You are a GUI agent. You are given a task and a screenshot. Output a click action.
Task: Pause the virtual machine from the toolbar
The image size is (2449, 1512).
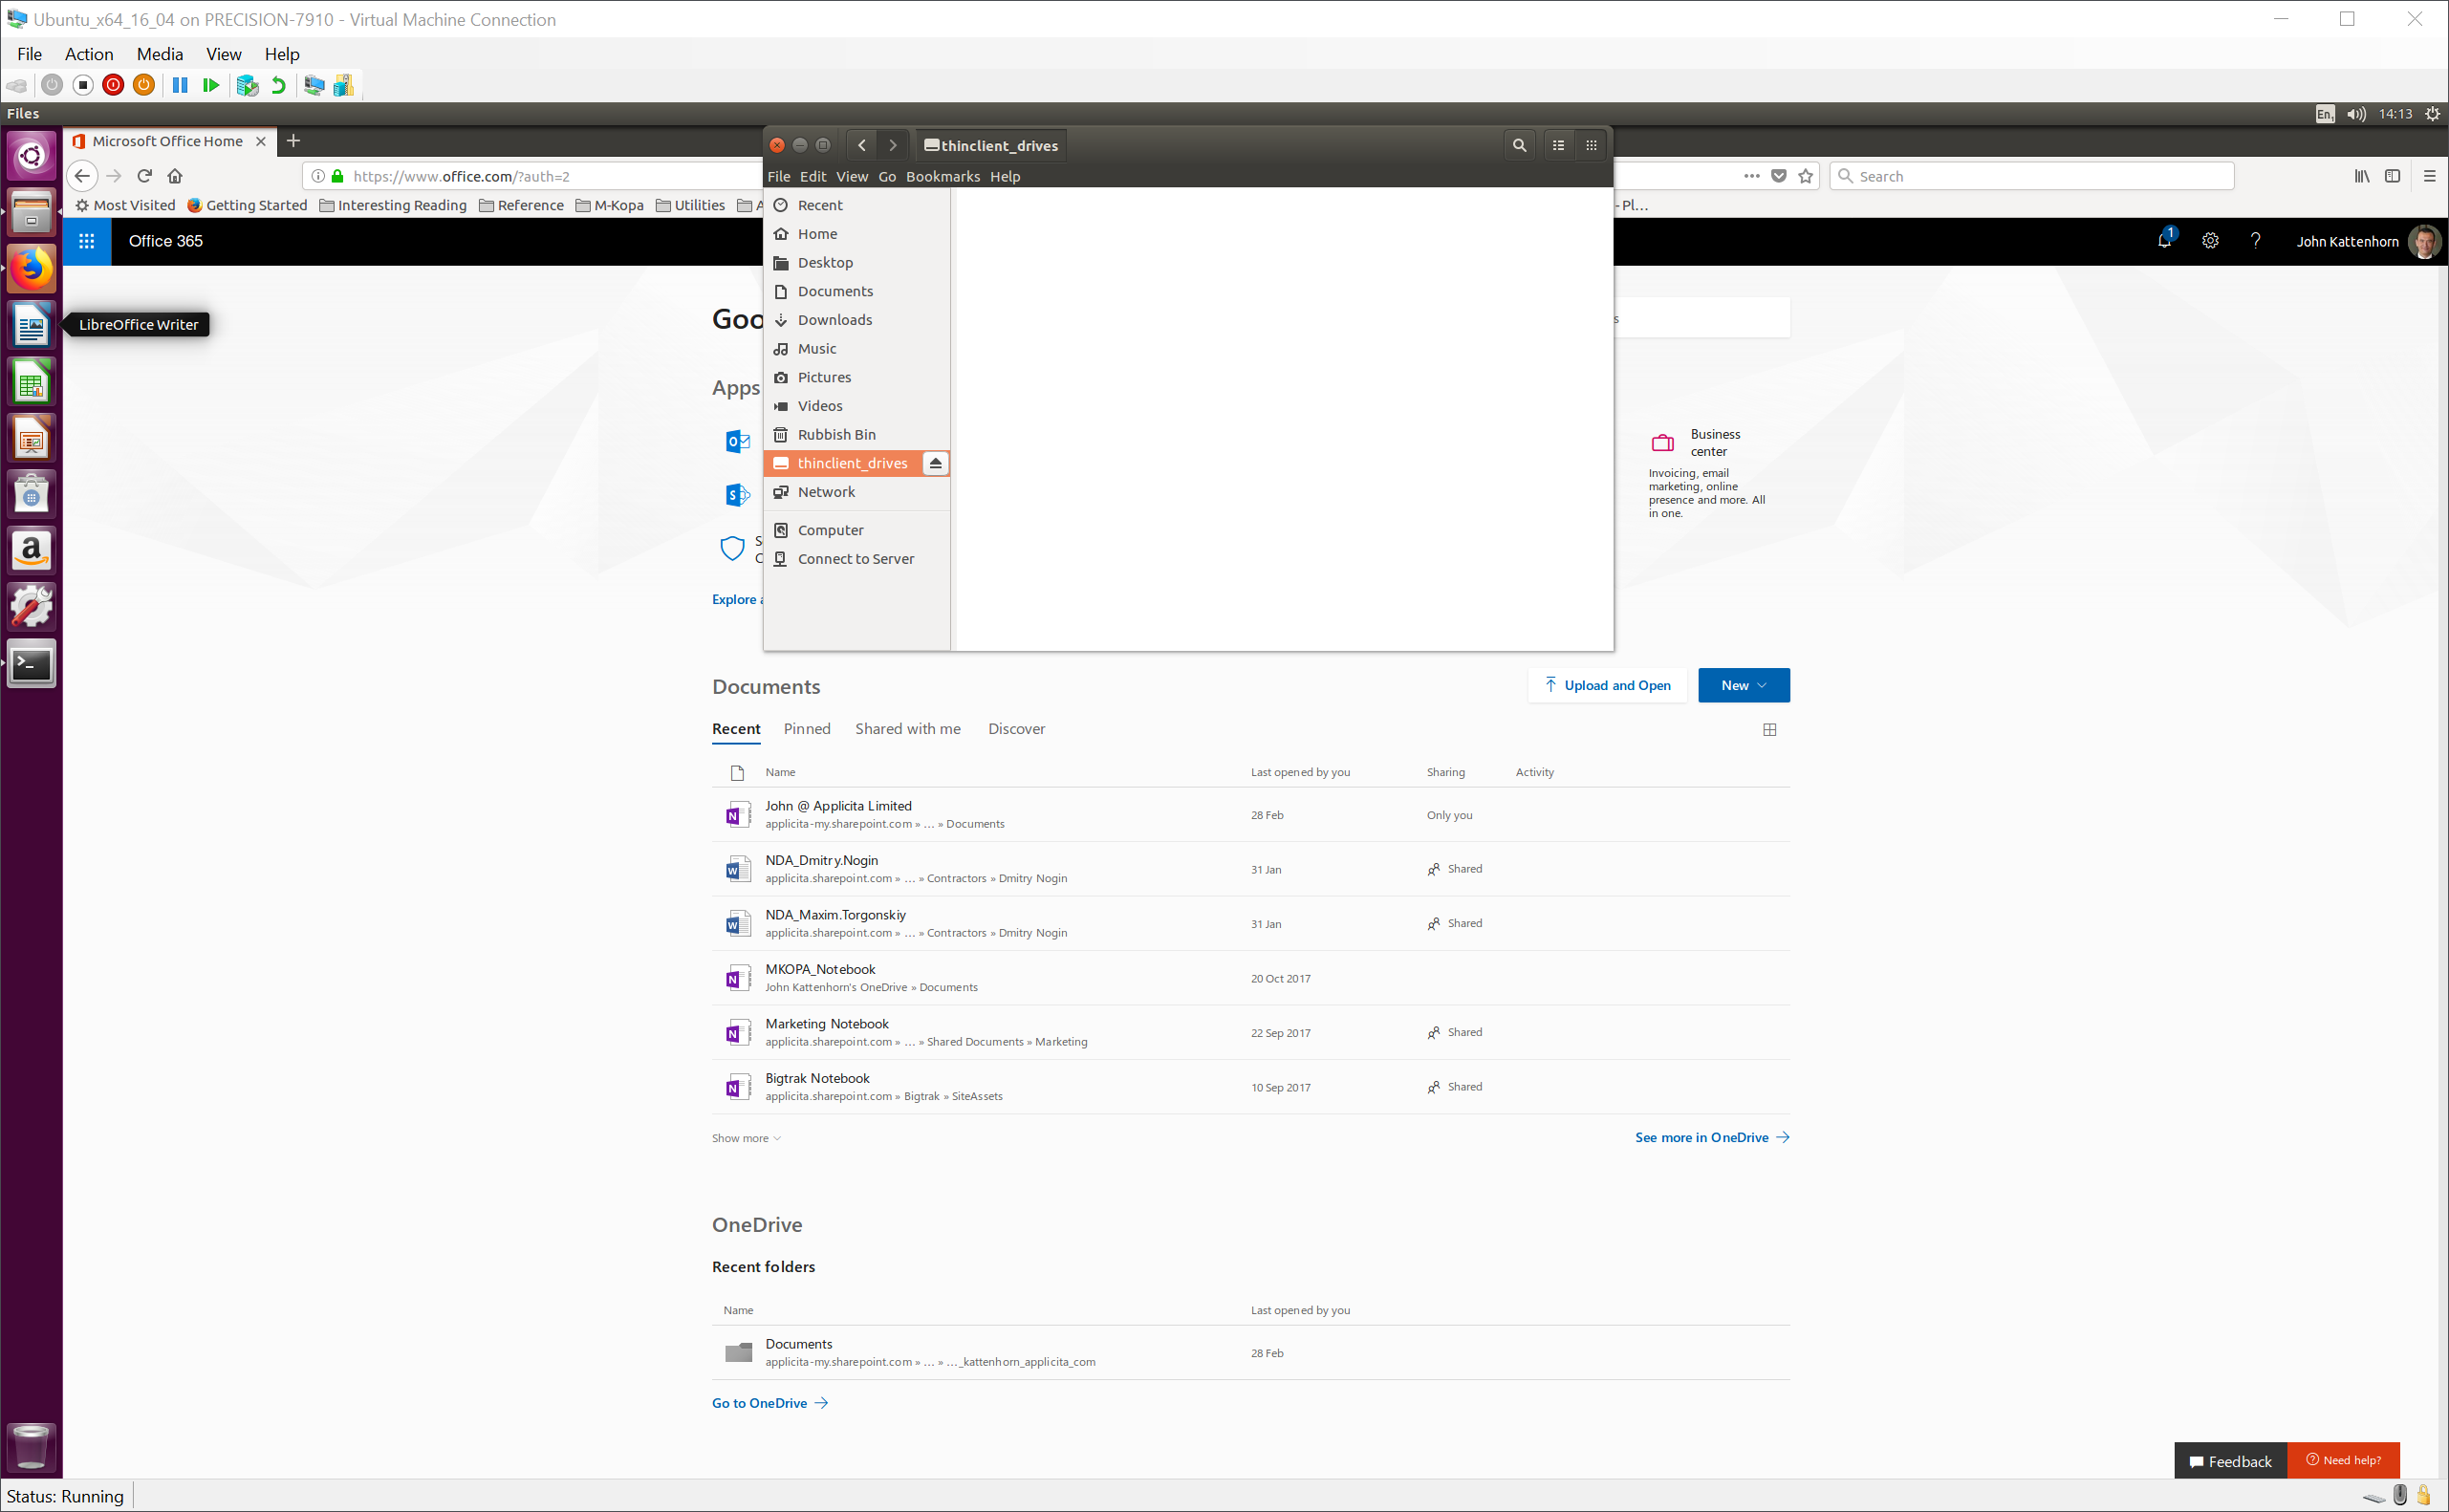pos(180,85)
